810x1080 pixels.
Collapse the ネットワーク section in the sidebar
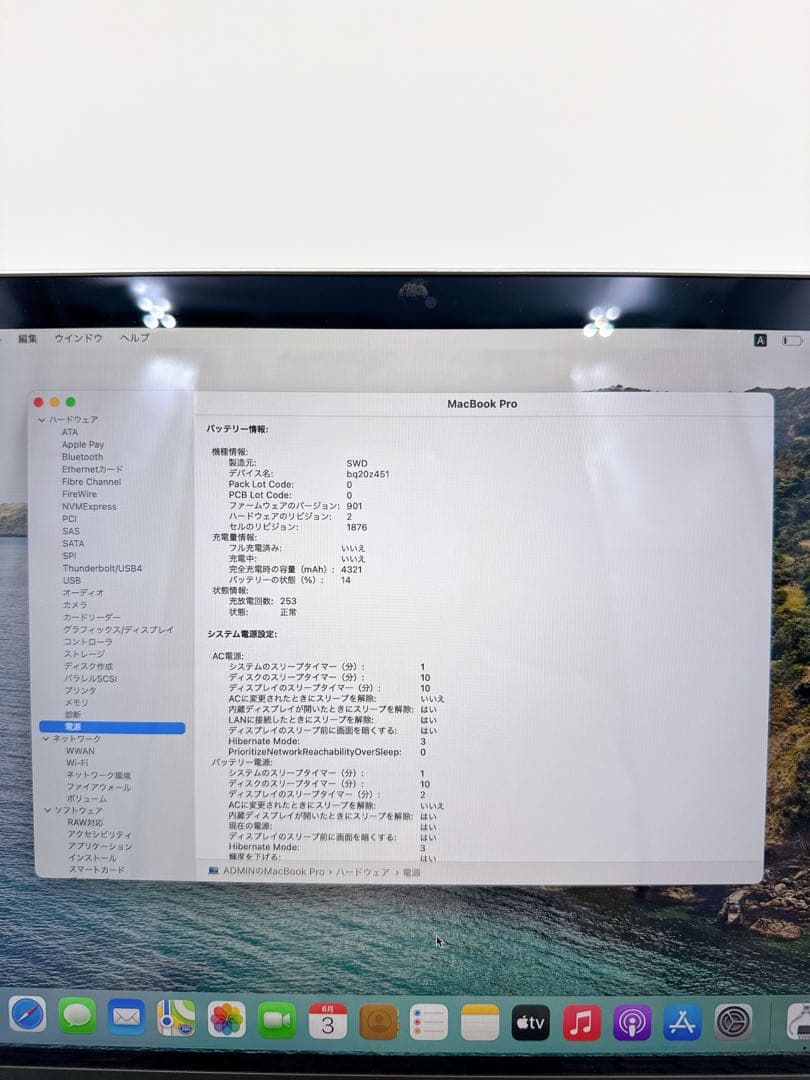(44, 738)
